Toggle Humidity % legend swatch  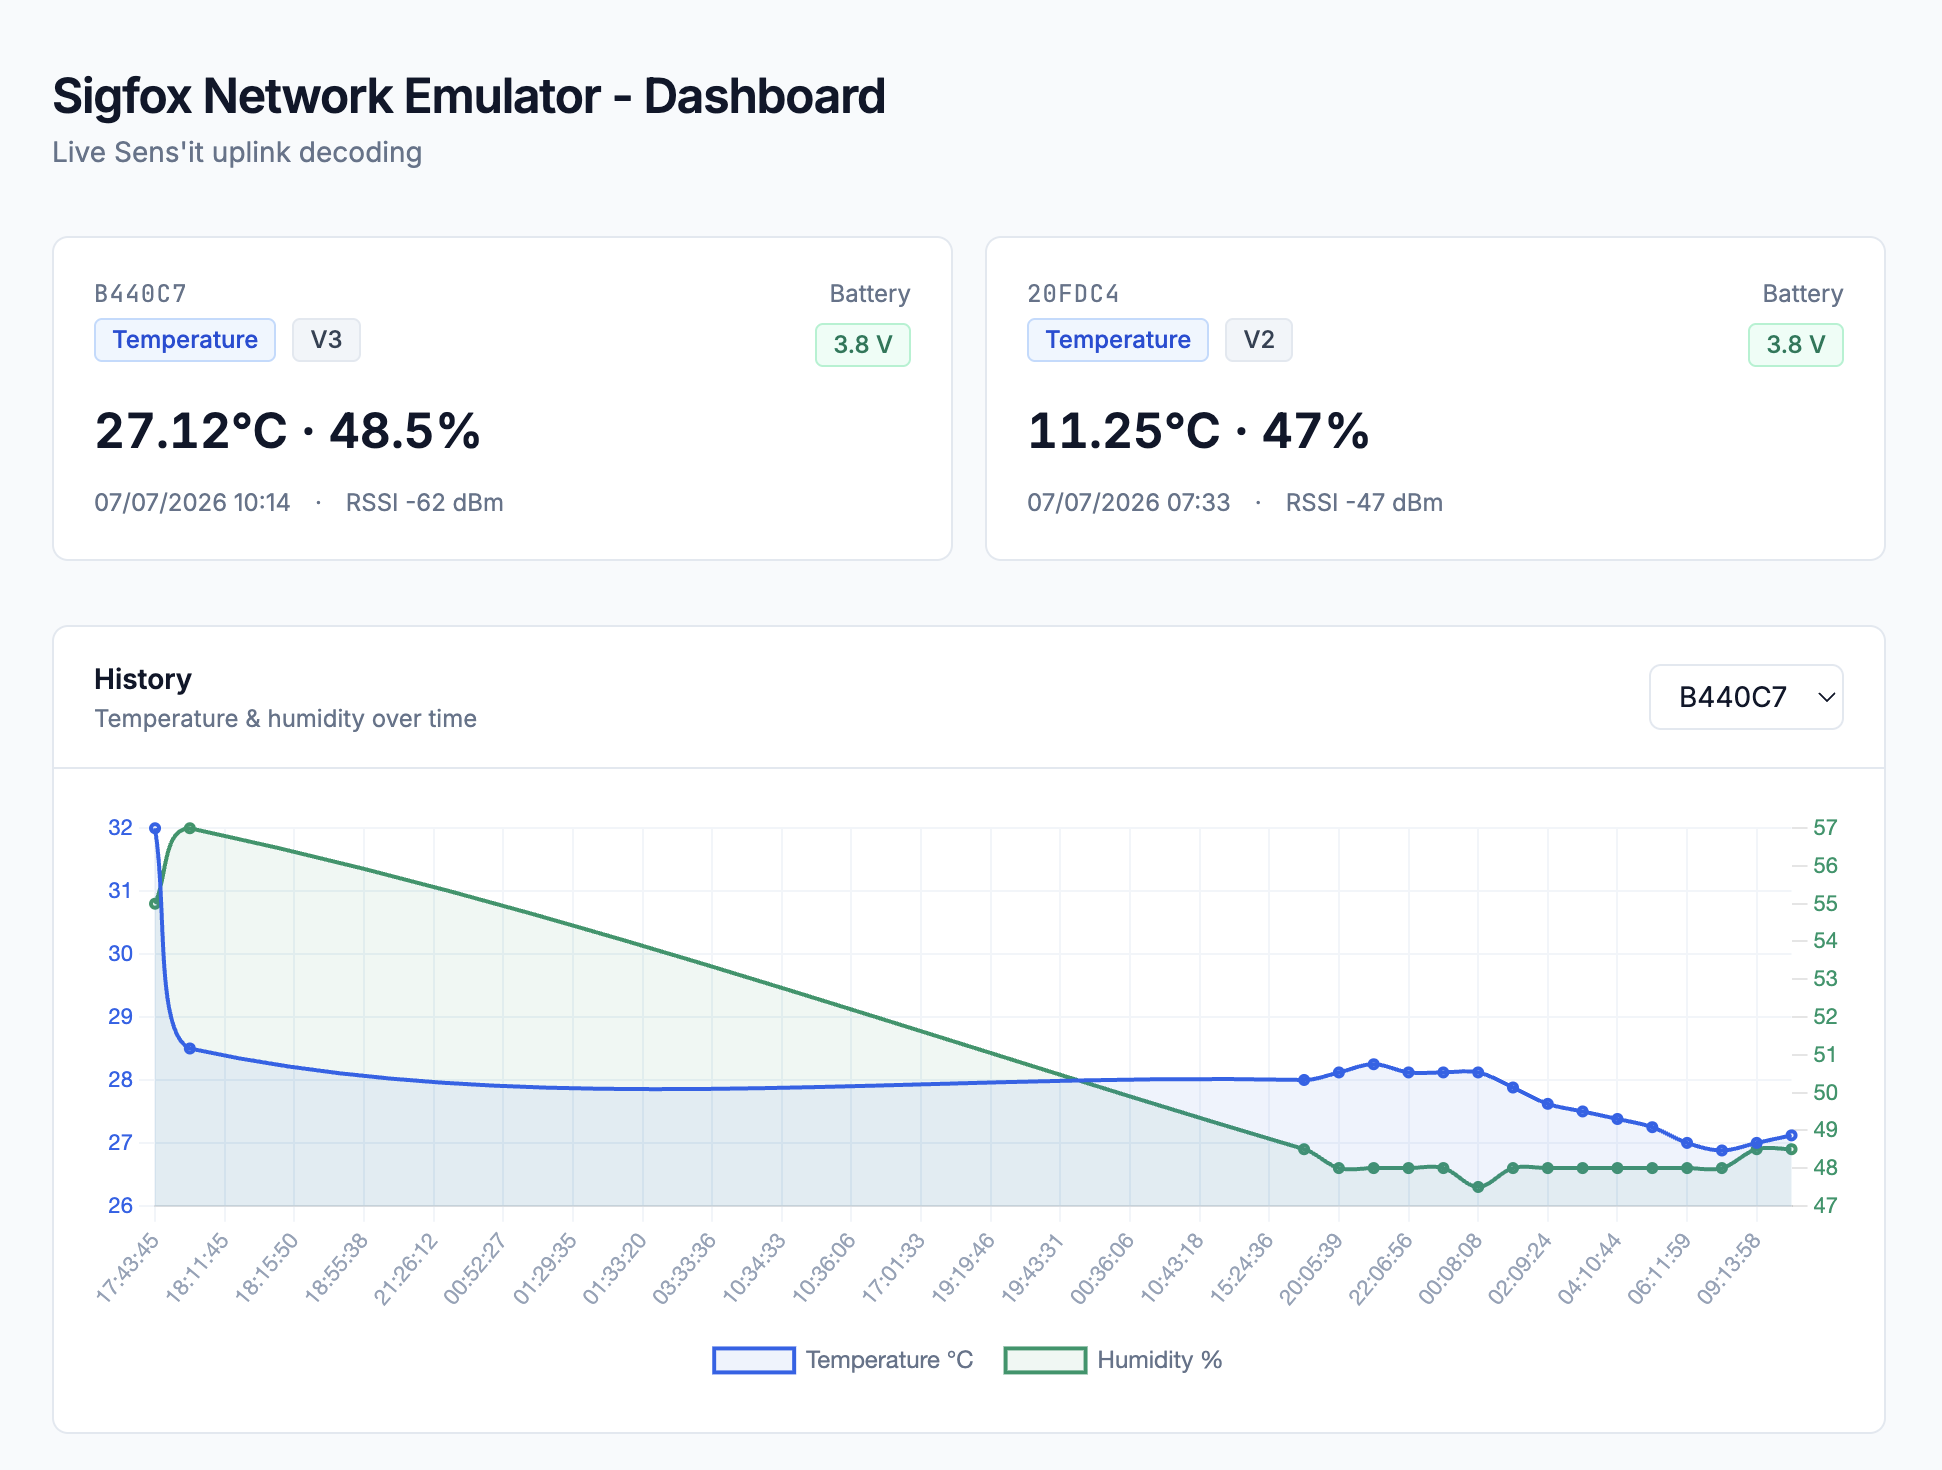click(x=1045, y=1360)
